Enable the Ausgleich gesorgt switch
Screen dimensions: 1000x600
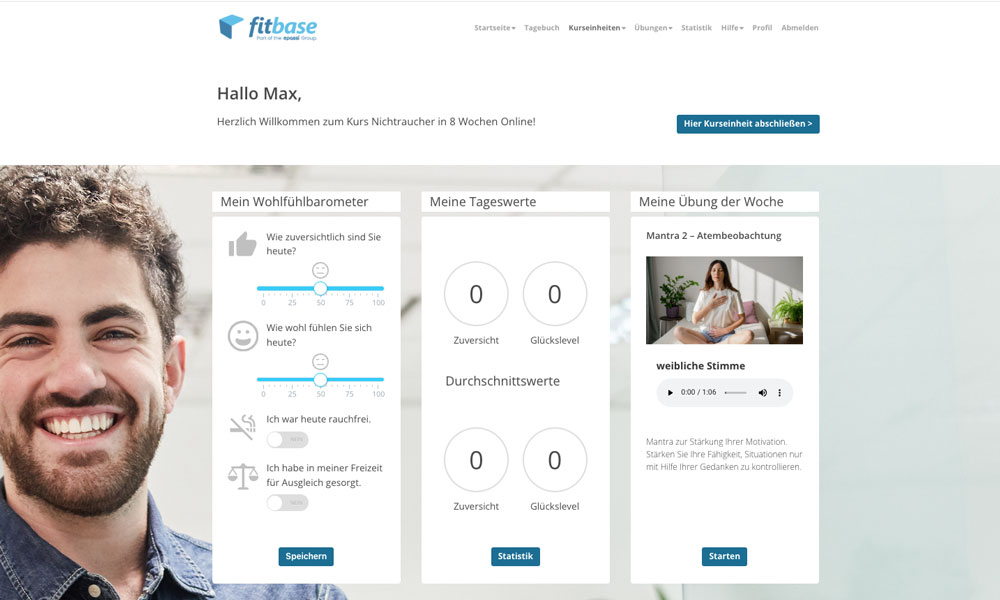(285, 502)
